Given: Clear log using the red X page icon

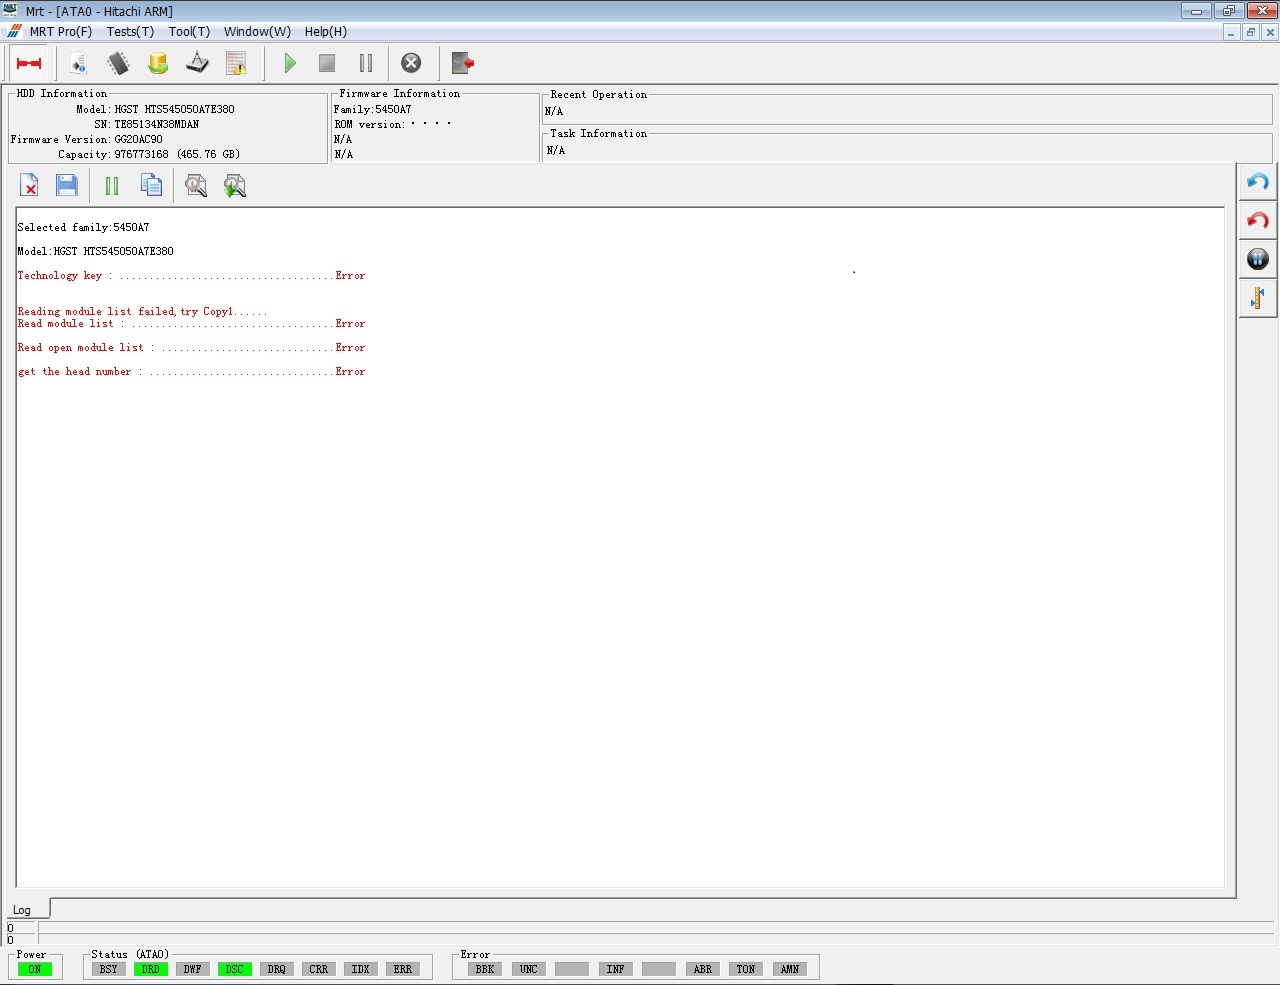Looking at the screenshot, I should [x=30, y=185].
